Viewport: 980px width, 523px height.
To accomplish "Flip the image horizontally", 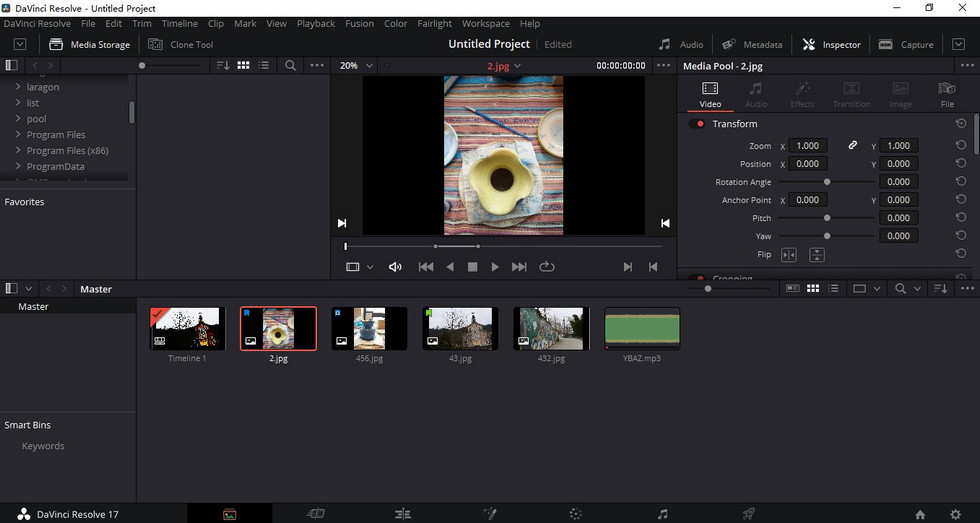I will click(x=789, y=254).
